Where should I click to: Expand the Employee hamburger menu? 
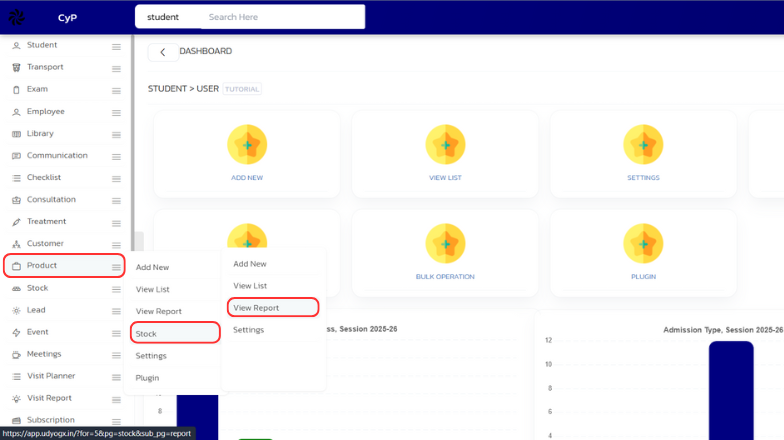pyautogui.click(x=116, y=112)
